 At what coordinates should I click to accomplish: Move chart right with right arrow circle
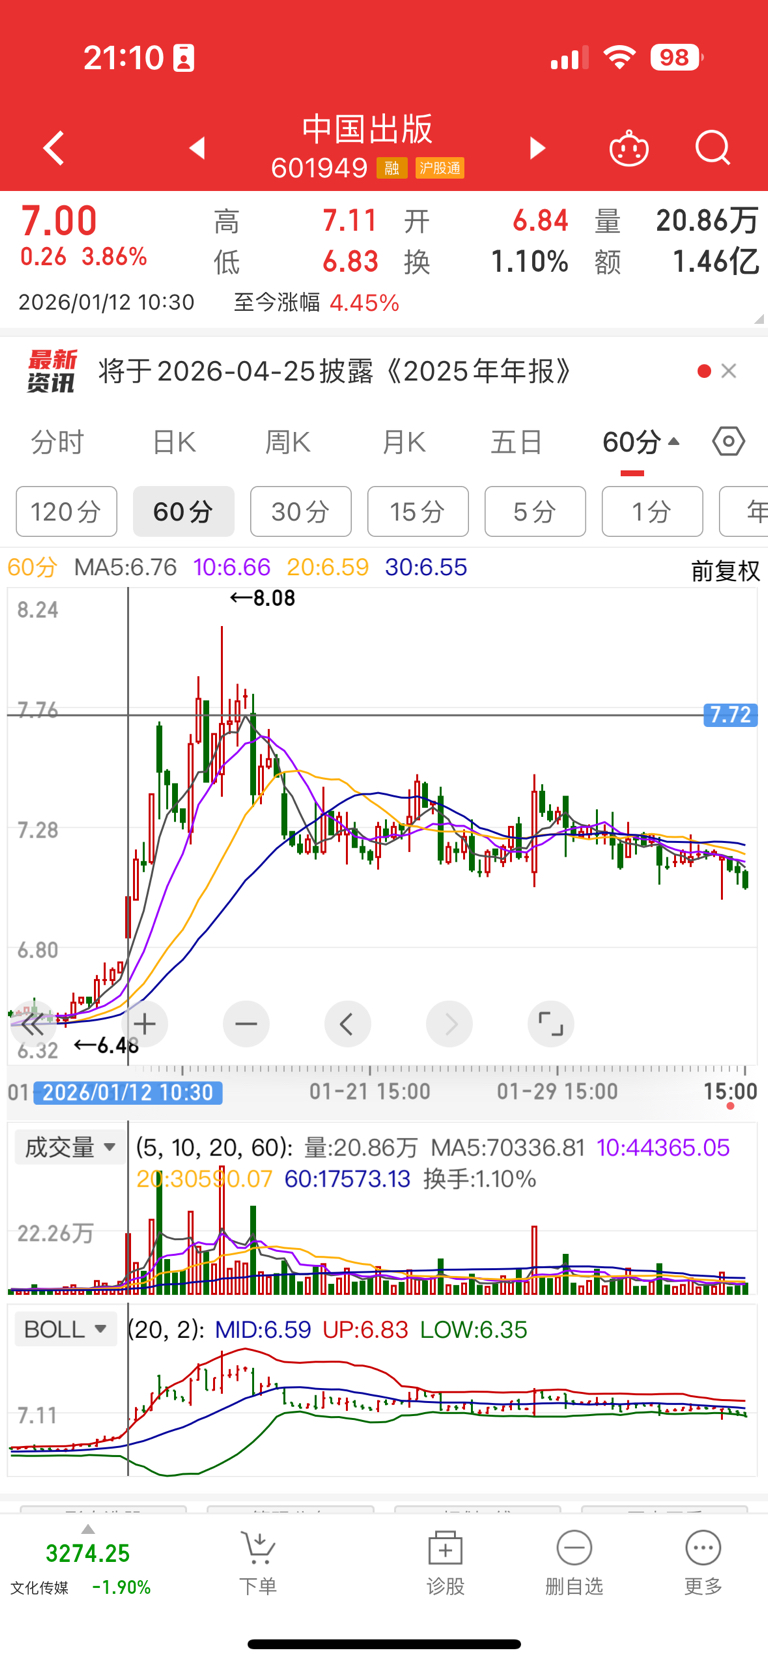pos(449,1024)
